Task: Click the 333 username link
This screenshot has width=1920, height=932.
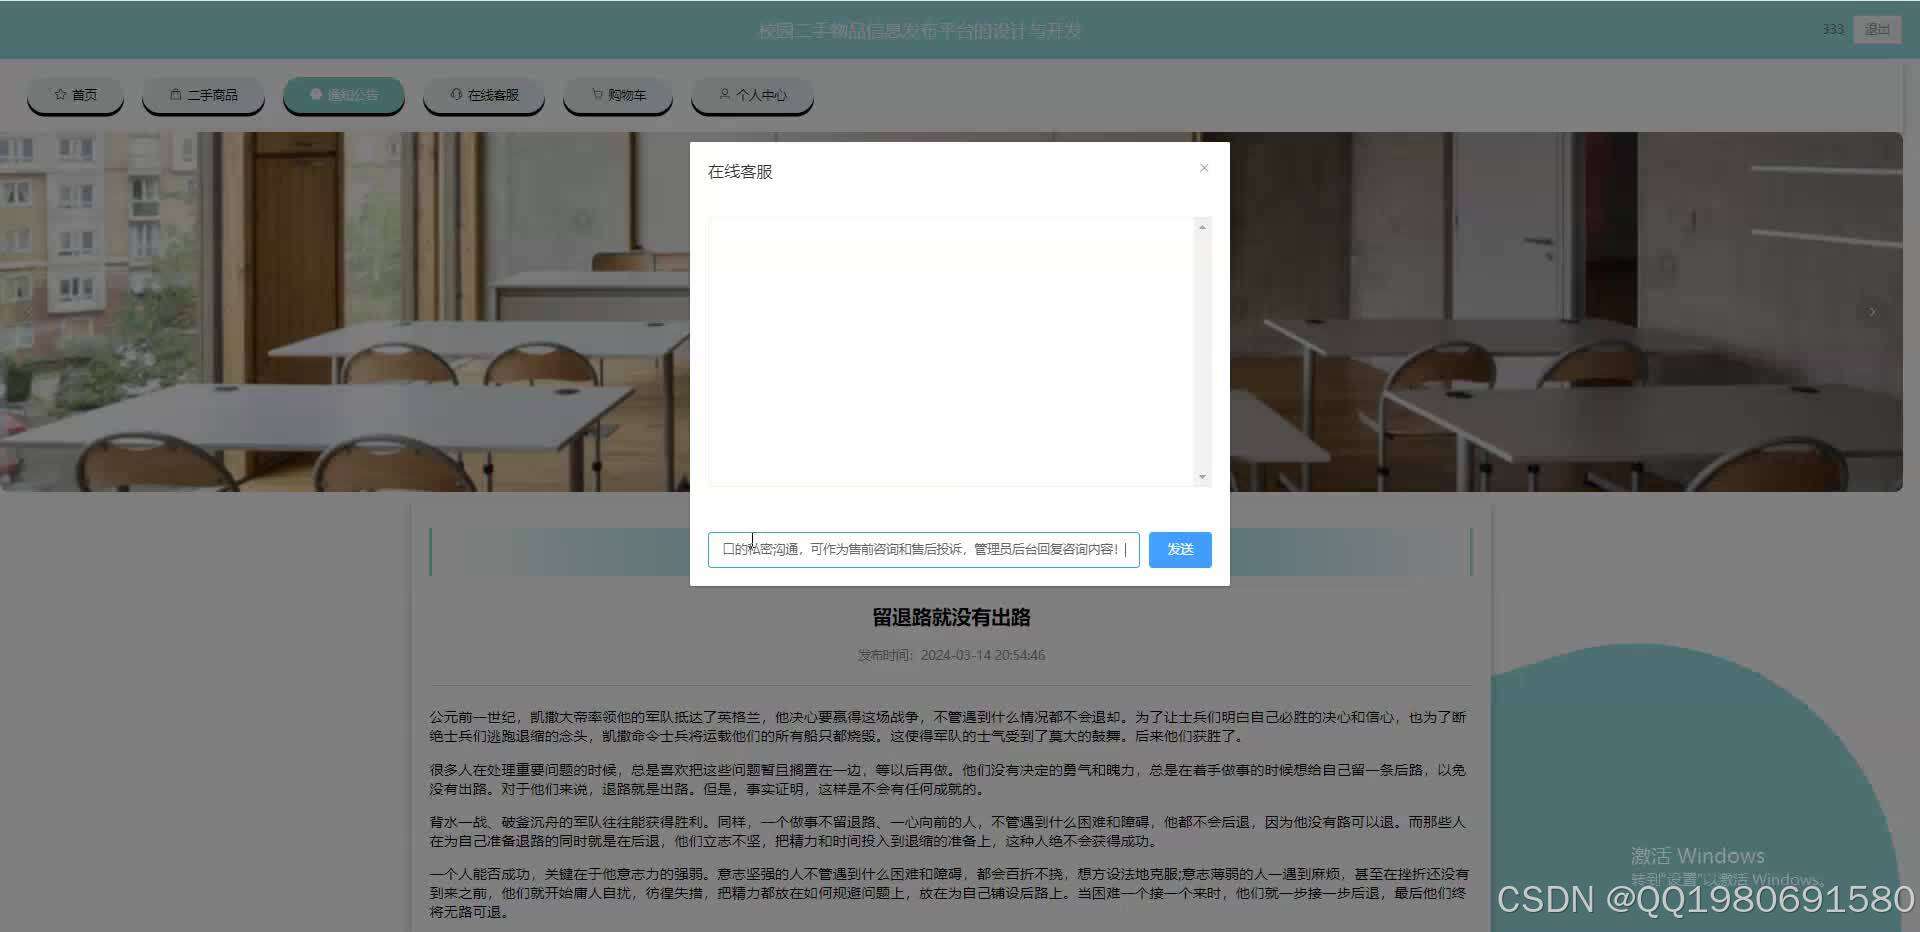Action: [x=1833, y=29]
